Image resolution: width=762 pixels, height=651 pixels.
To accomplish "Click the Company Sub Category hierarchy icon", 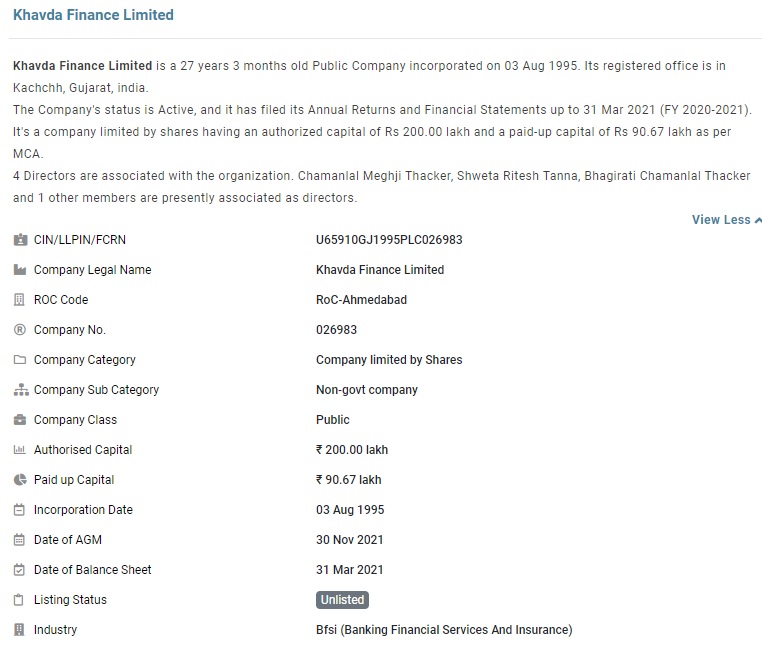I will pyautogui.click(x=20, y=390).
